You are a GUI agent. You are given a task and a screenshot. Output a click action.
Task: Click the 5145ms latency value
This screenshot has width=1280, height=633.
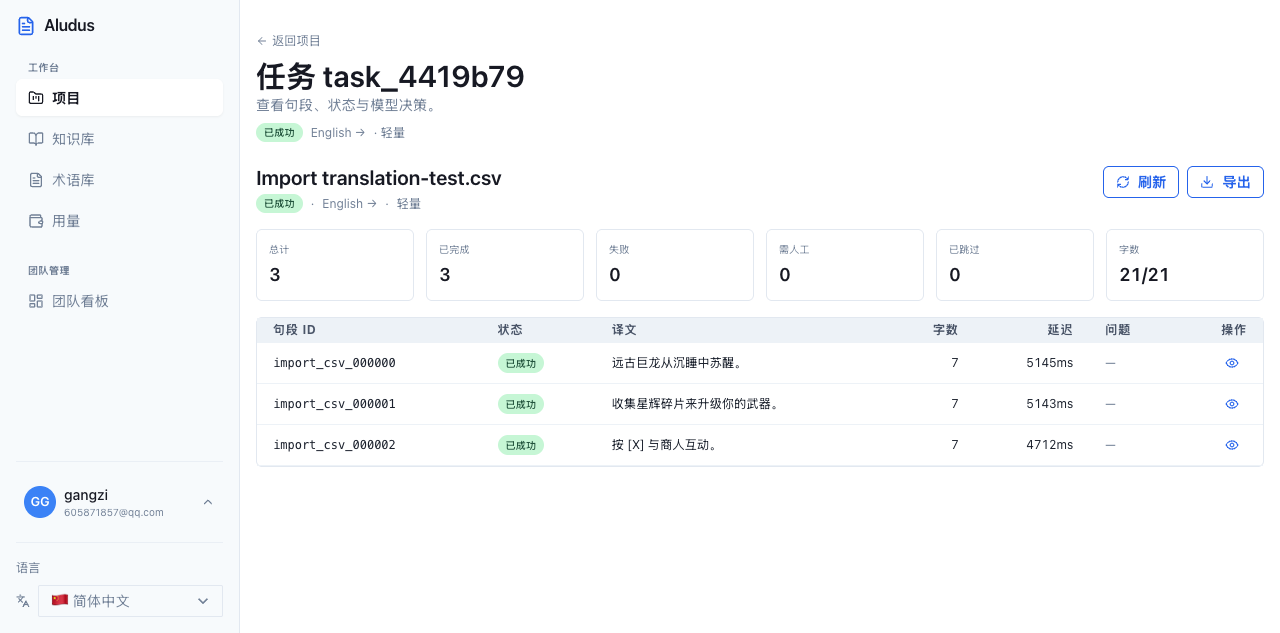[1049, 363]
